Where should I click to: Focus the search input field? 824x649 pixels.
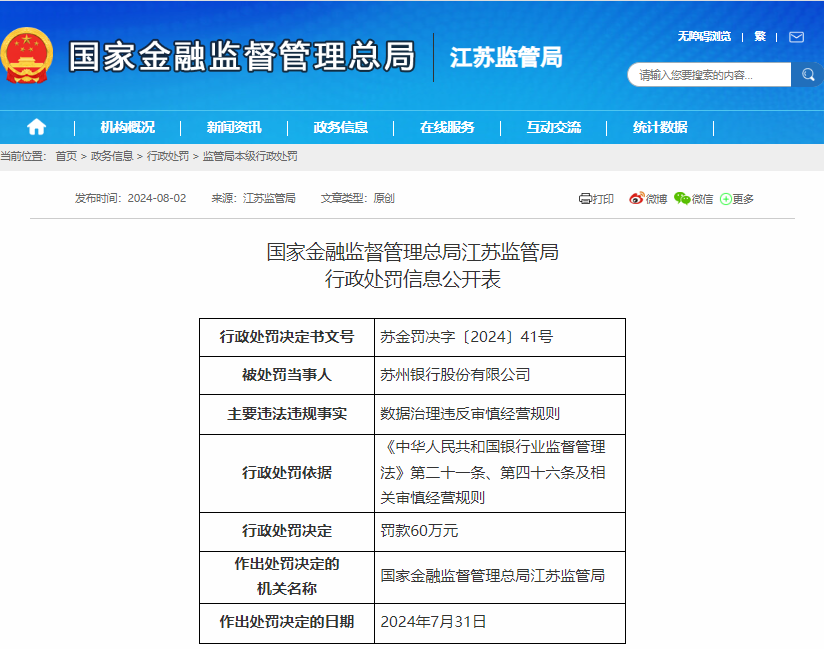click(x=709, y=75)
